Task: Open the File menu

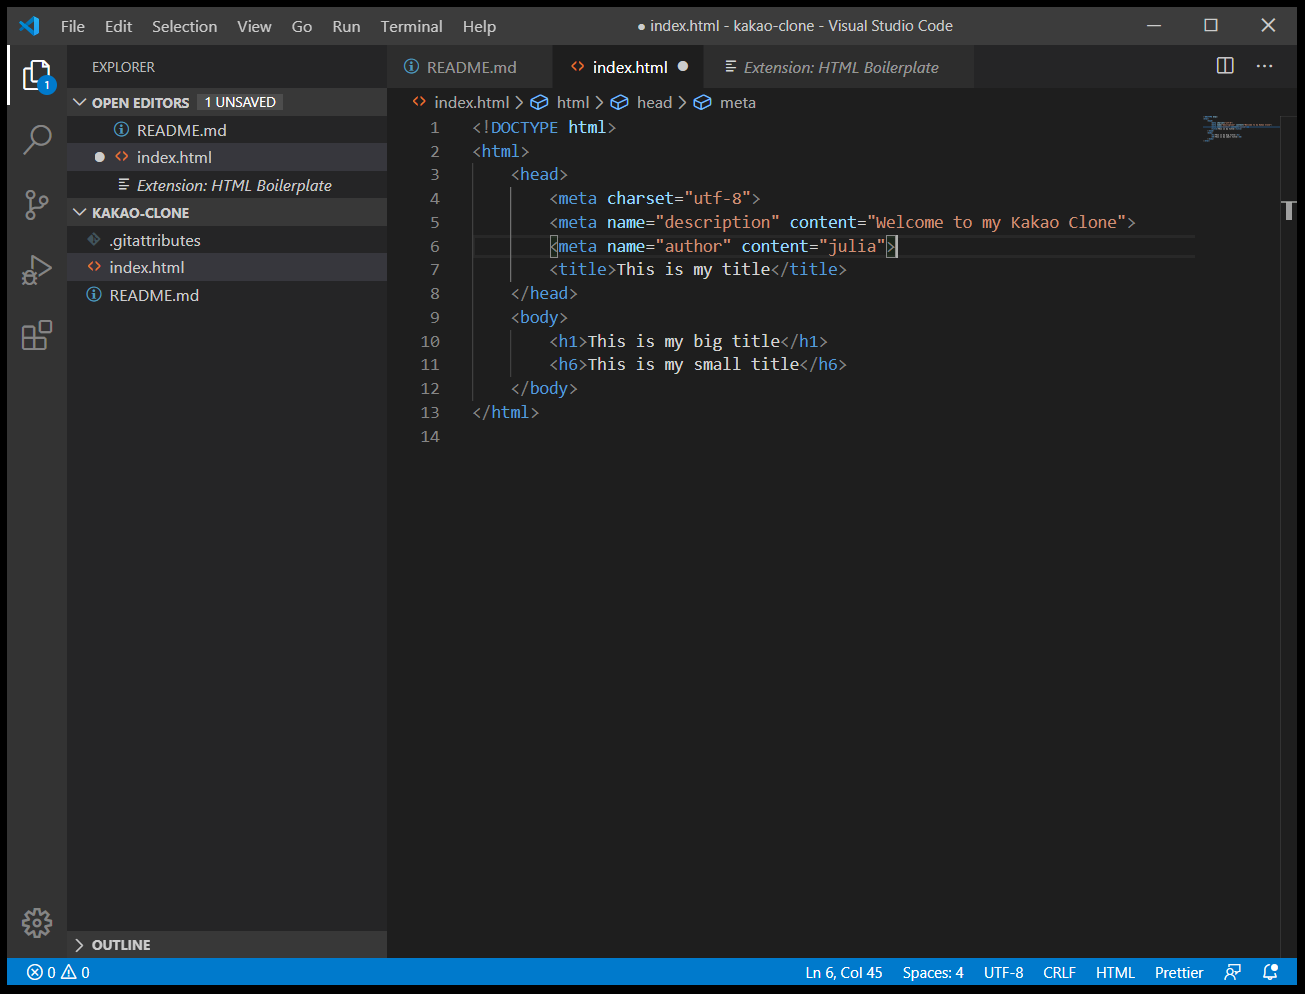Action: 73,26
